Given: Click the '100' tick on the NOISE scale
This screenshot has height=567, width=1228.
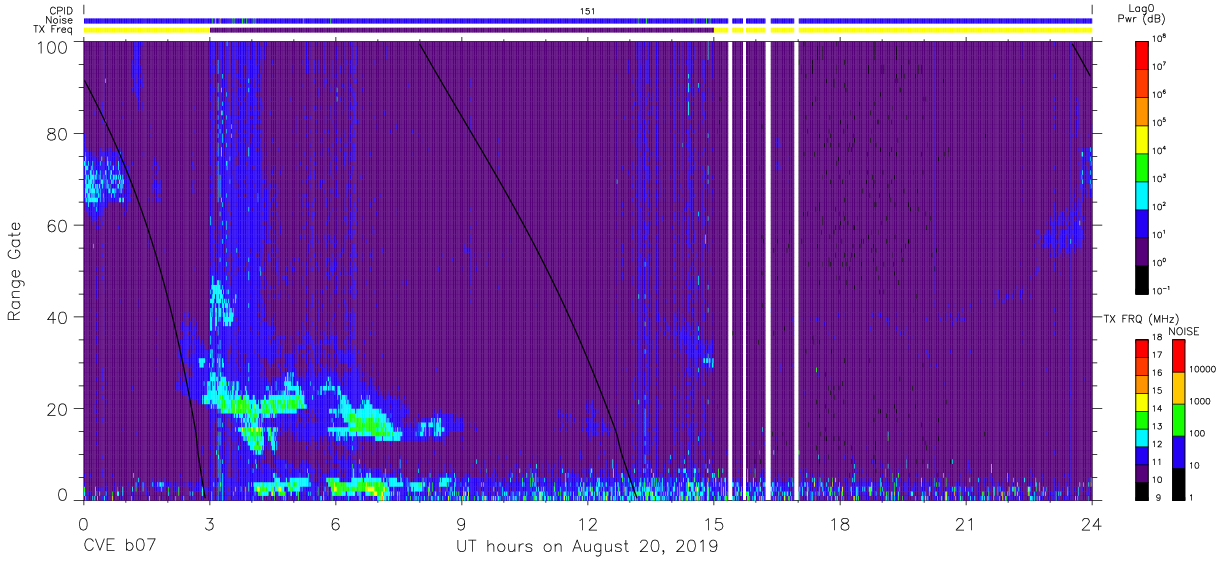Looking at the screenshot, I should coord(1198,433).
